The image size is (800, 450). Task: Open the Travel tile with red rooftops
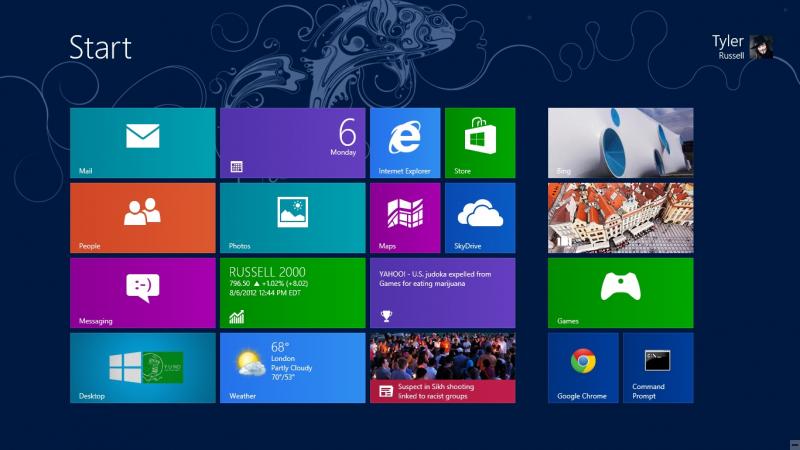tap(620, 218)
